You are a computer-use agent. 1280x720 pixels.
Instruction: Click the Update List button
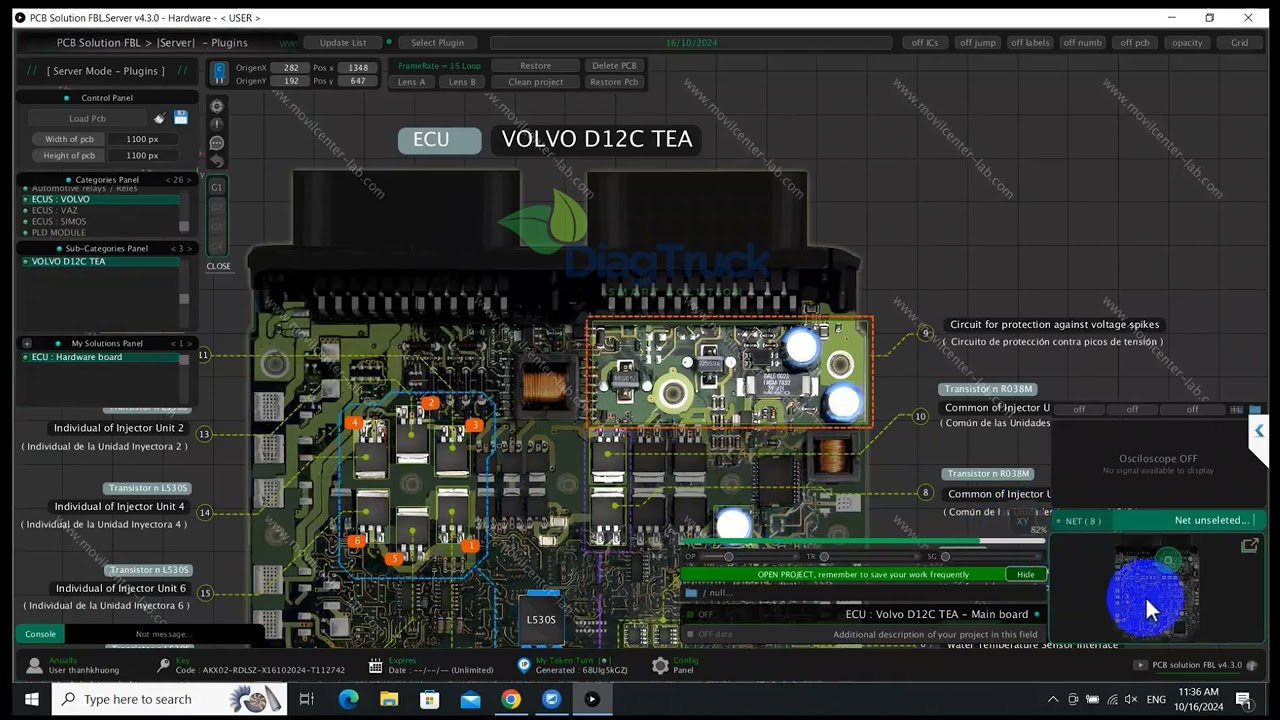click(x=343, y=43)
